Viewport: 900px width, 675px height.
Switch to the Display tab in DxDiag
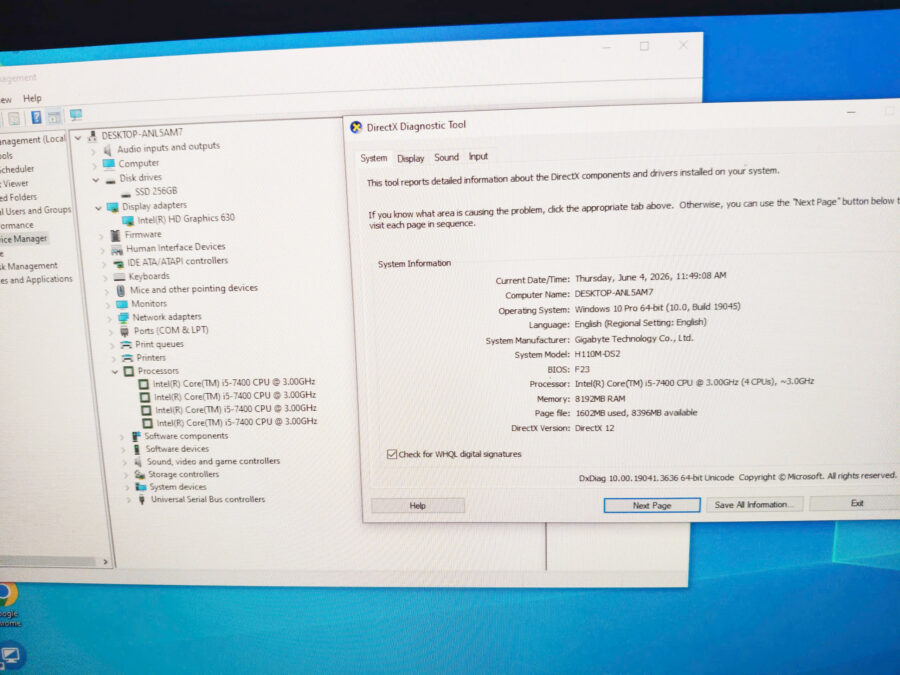coord(410,158)
